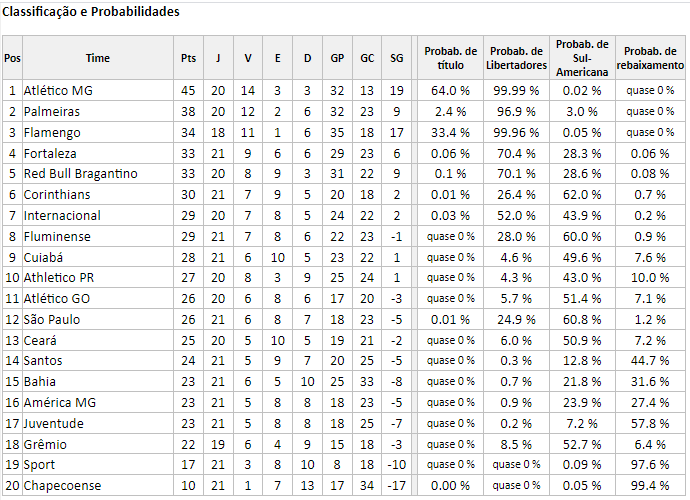Image resolution: width=690 pixels, height=500 pixels.
Task: Click the Probab. de rebaixamento header
Action: pos(650,58)
